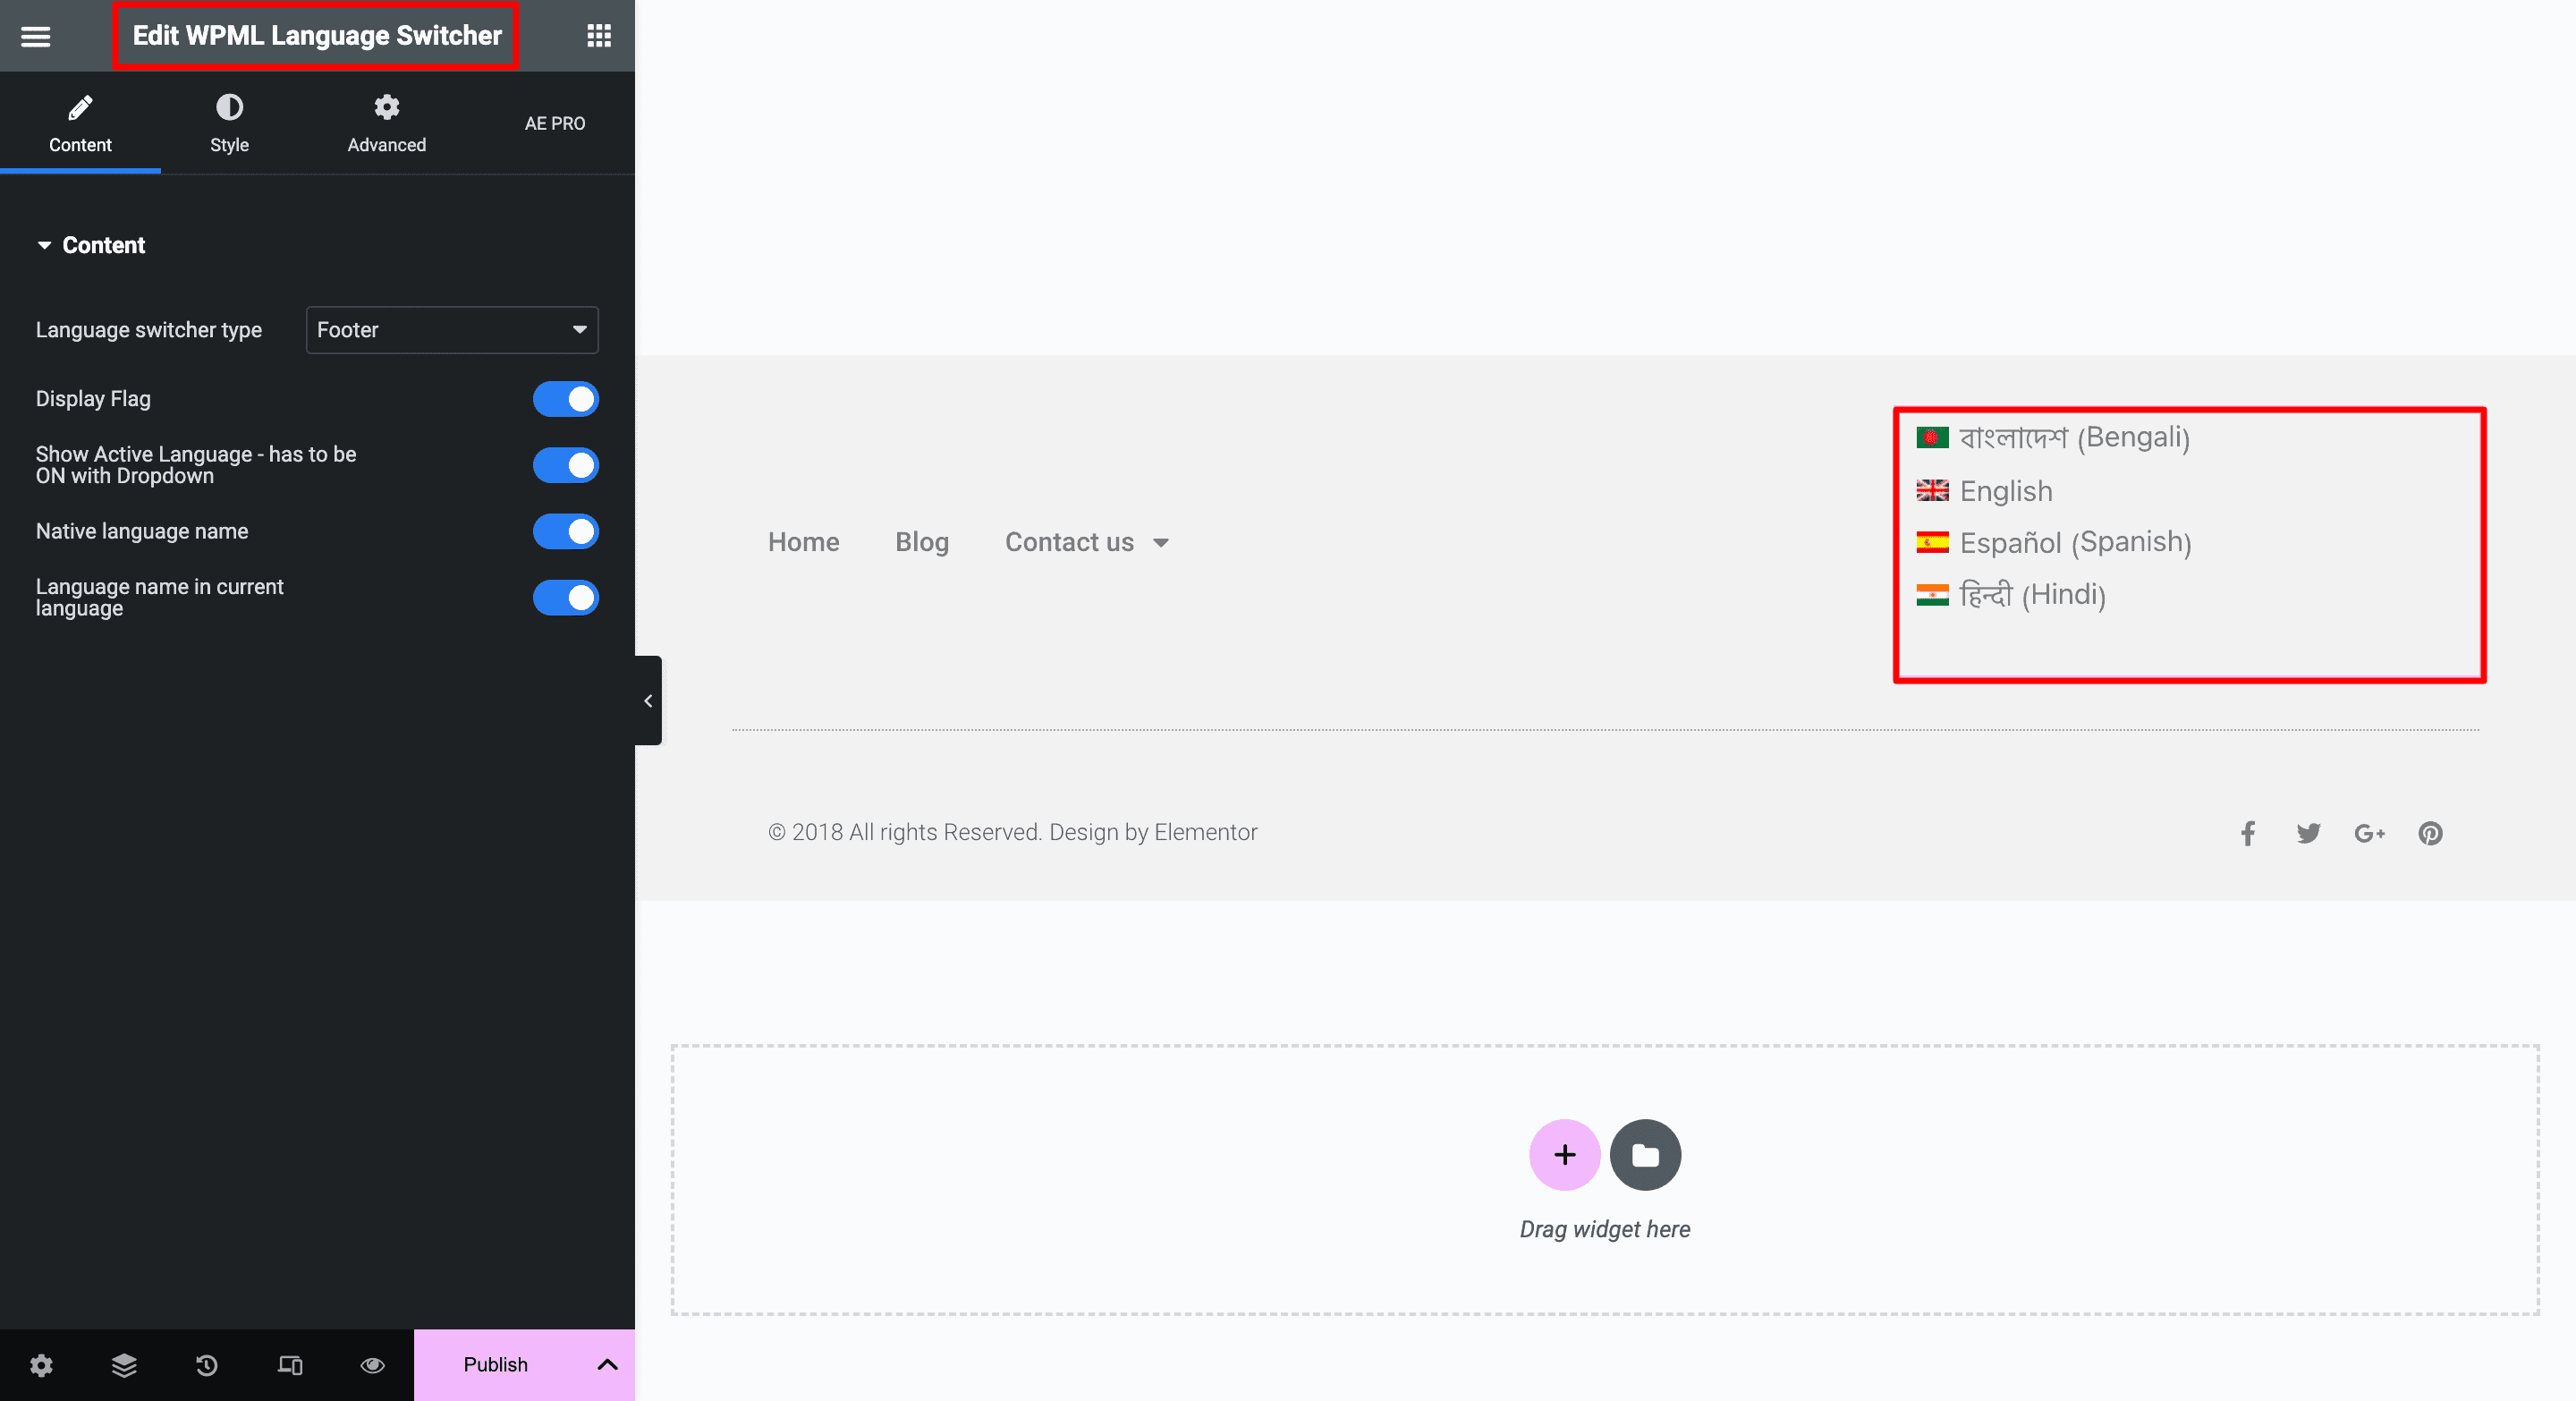Screen dimensions: 2576x1401
Task: Open the Pinterest social icon
Action: (2430, 833)
